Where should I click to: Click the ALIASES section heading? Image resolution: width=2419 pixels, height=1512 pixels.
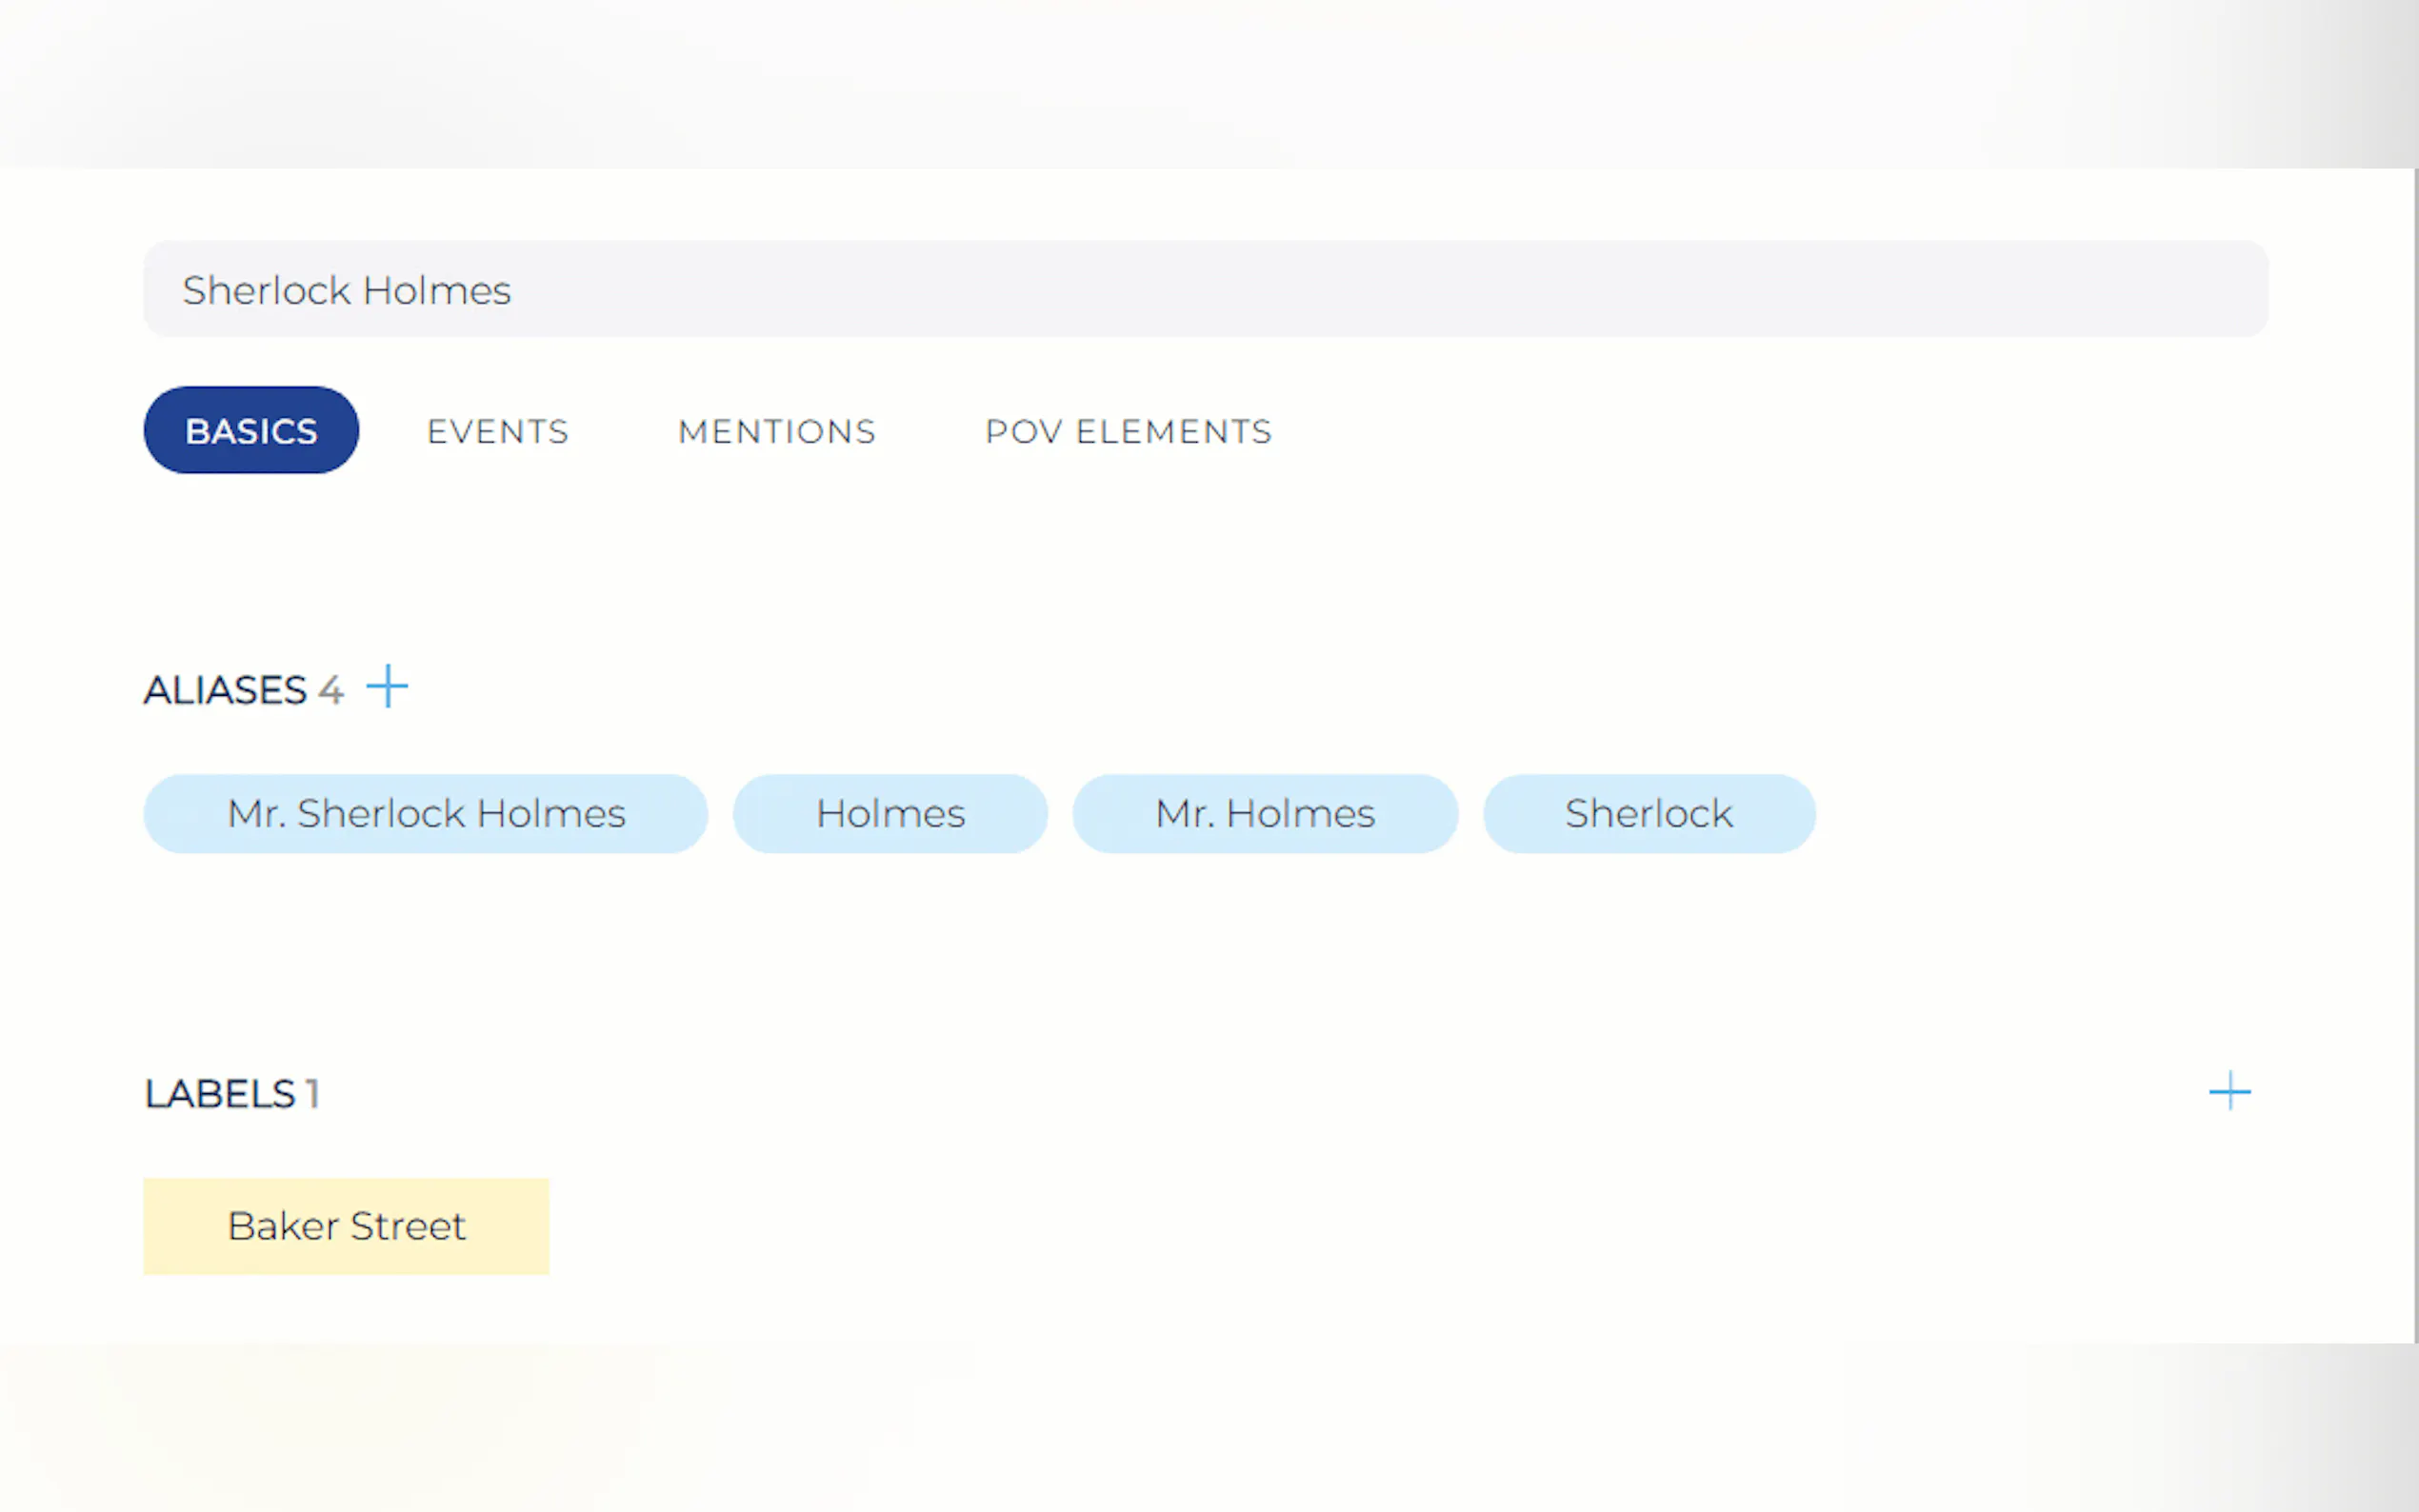(x=225, y=690)
